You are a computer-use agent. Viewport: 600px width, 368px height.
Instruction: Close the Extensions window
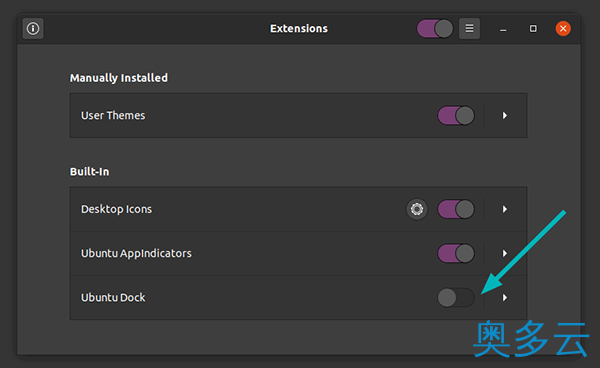tap(563, 29)
